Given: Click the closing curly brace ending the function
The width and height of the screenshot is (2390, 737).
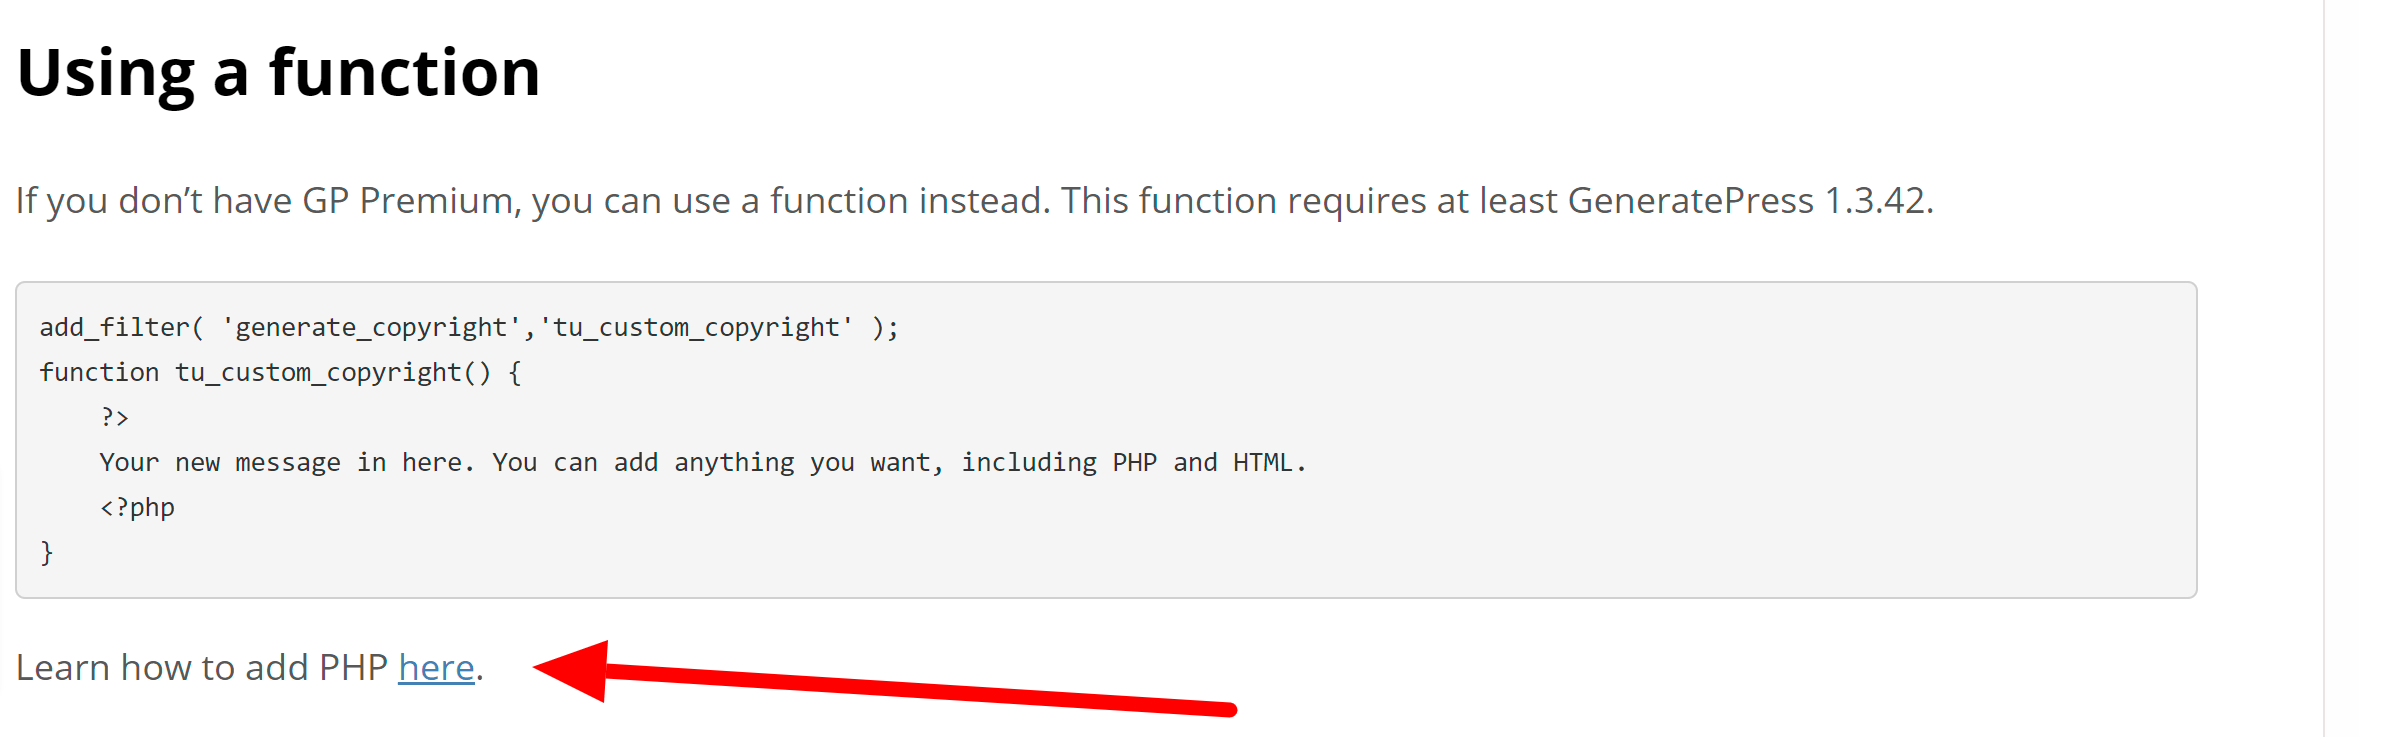Looking at the screenshot, I should (46, 552).
